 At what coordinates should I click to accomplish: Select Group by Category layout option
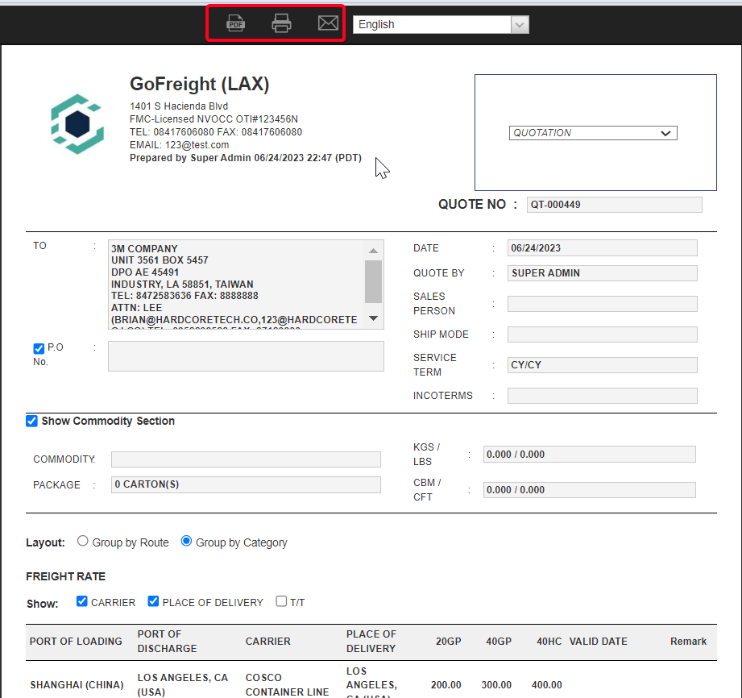coord(186,542)
